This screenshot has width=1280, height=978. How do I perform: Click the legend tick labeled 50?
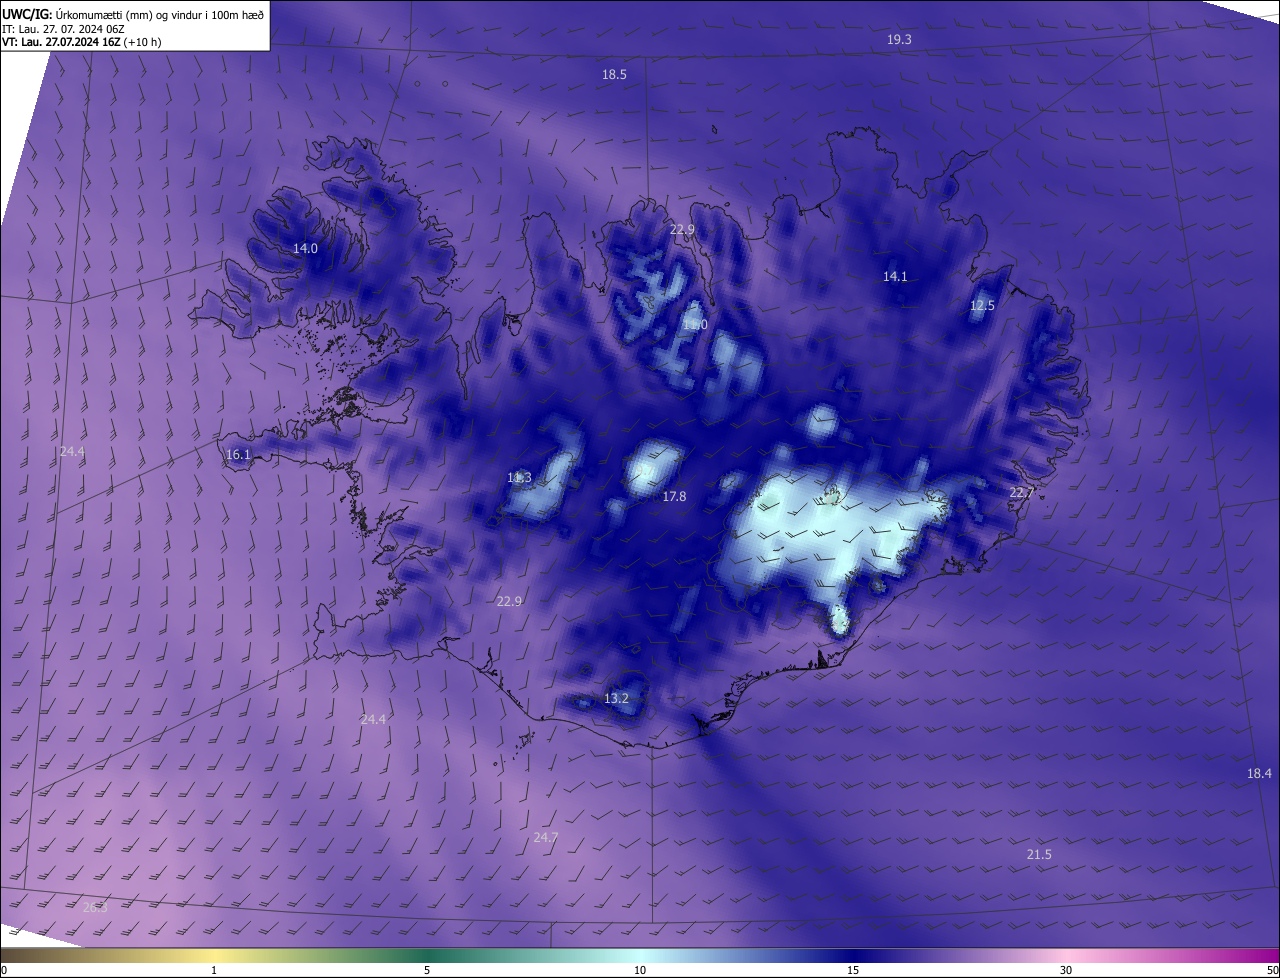tap(1273, 970)
